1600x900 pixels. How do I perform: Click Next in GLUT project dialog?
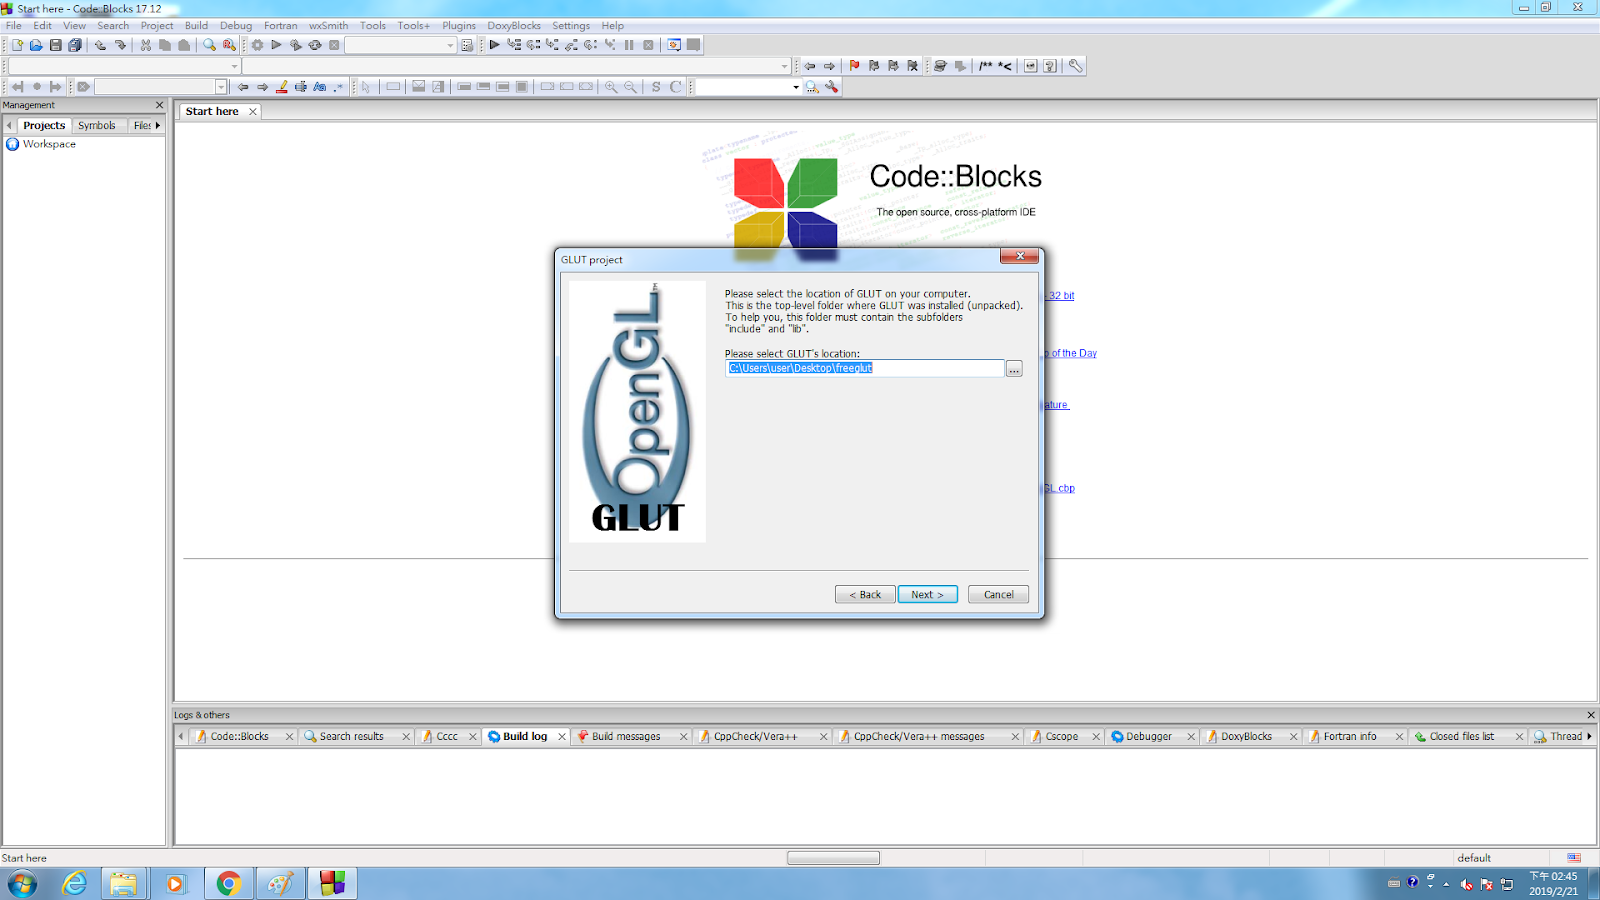927,594
